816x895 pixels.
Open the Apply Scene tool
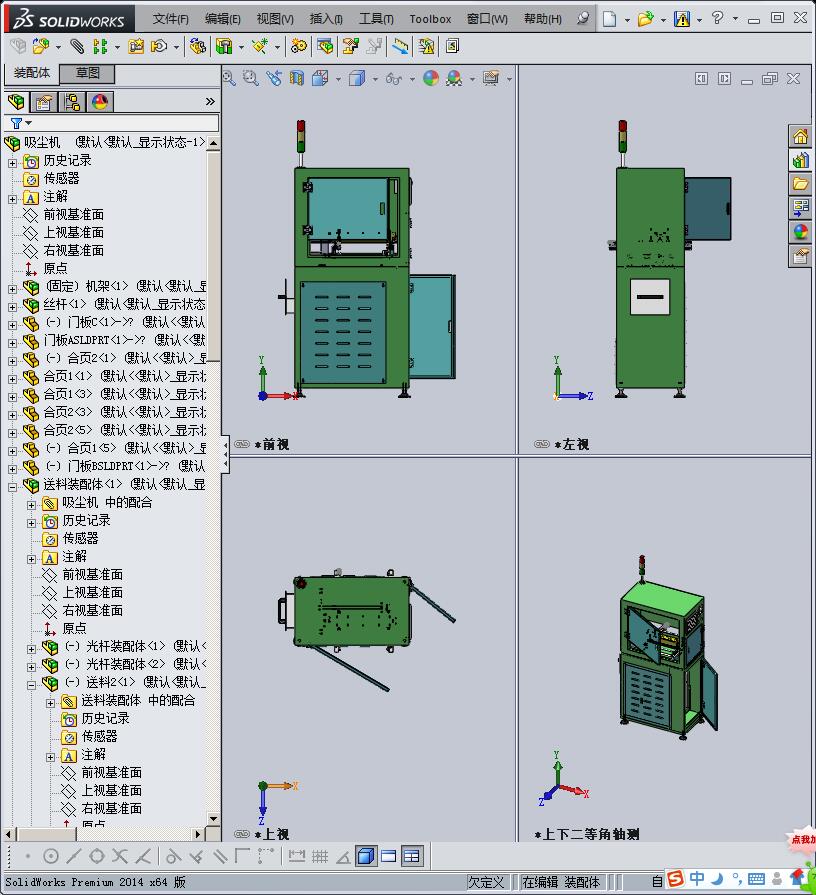455,78
